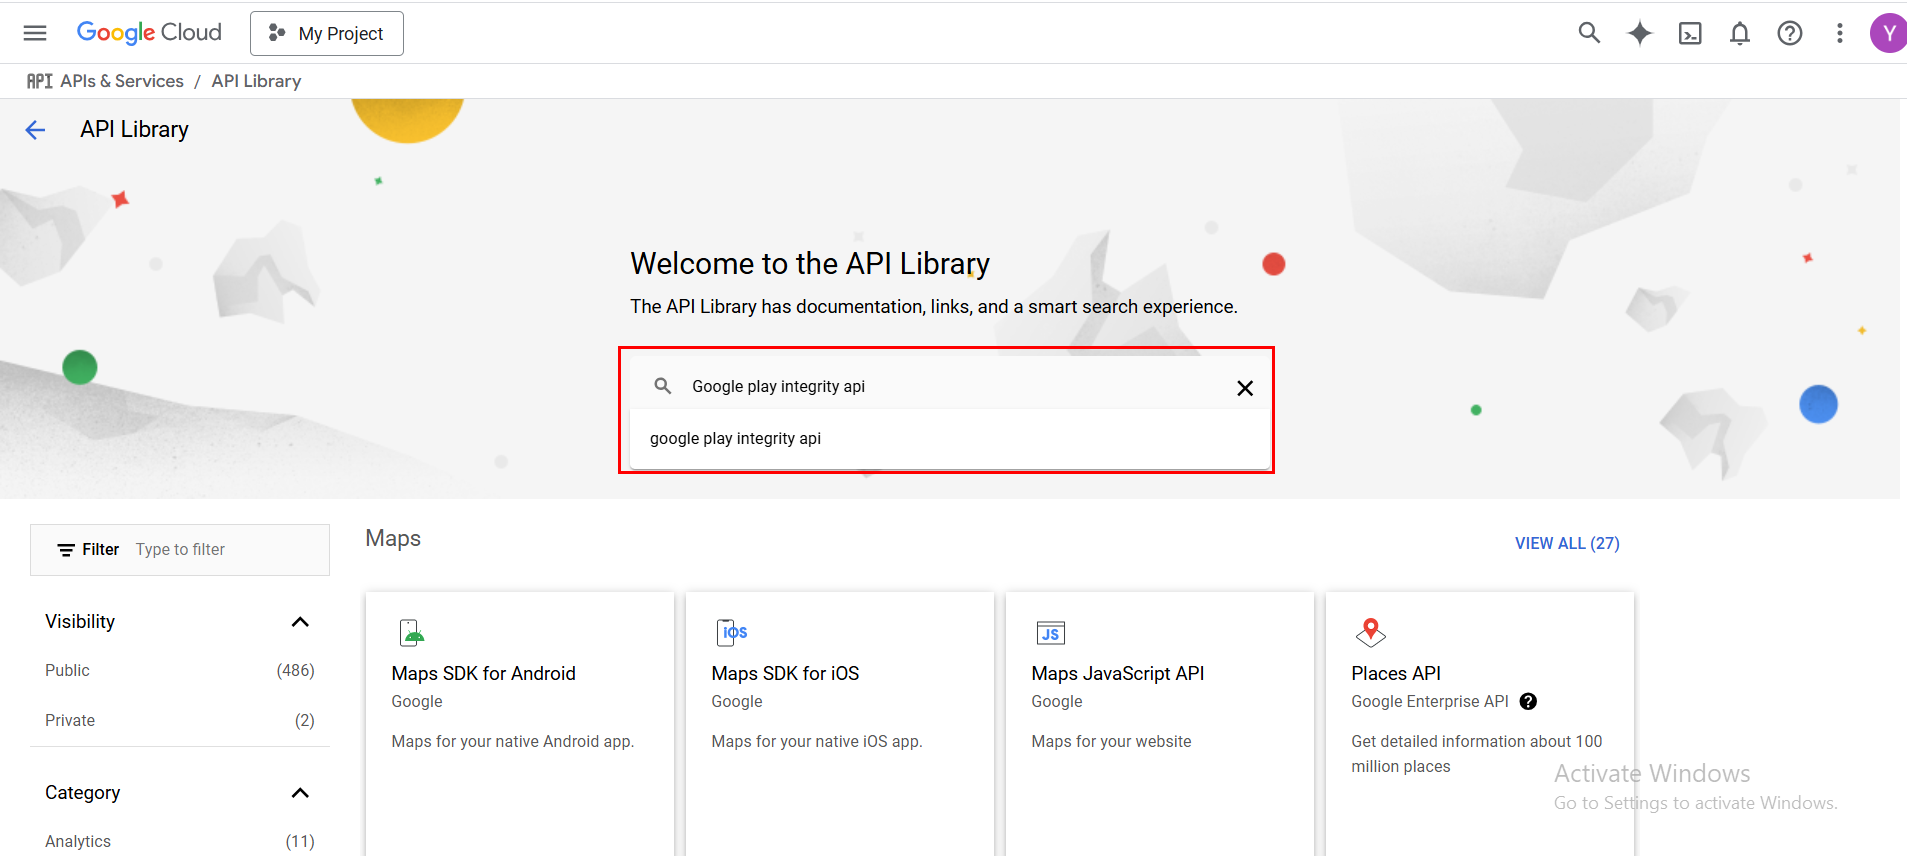Open the help question mark menu
Image resolution: width=1907 pixels, height=856 pixels.
click(x=1789, y=34)
